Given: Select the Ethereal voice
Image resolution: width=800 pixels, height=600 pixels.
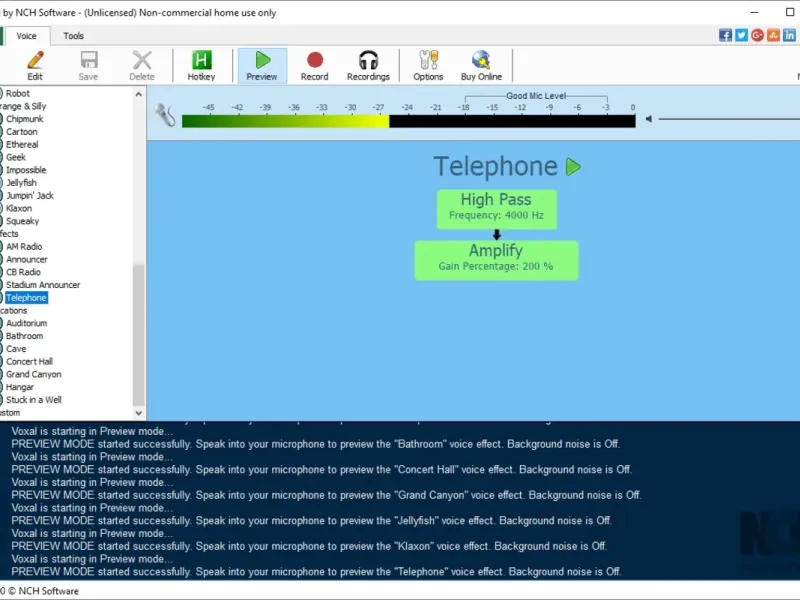Looking at the screenshot, I should 22,144.
